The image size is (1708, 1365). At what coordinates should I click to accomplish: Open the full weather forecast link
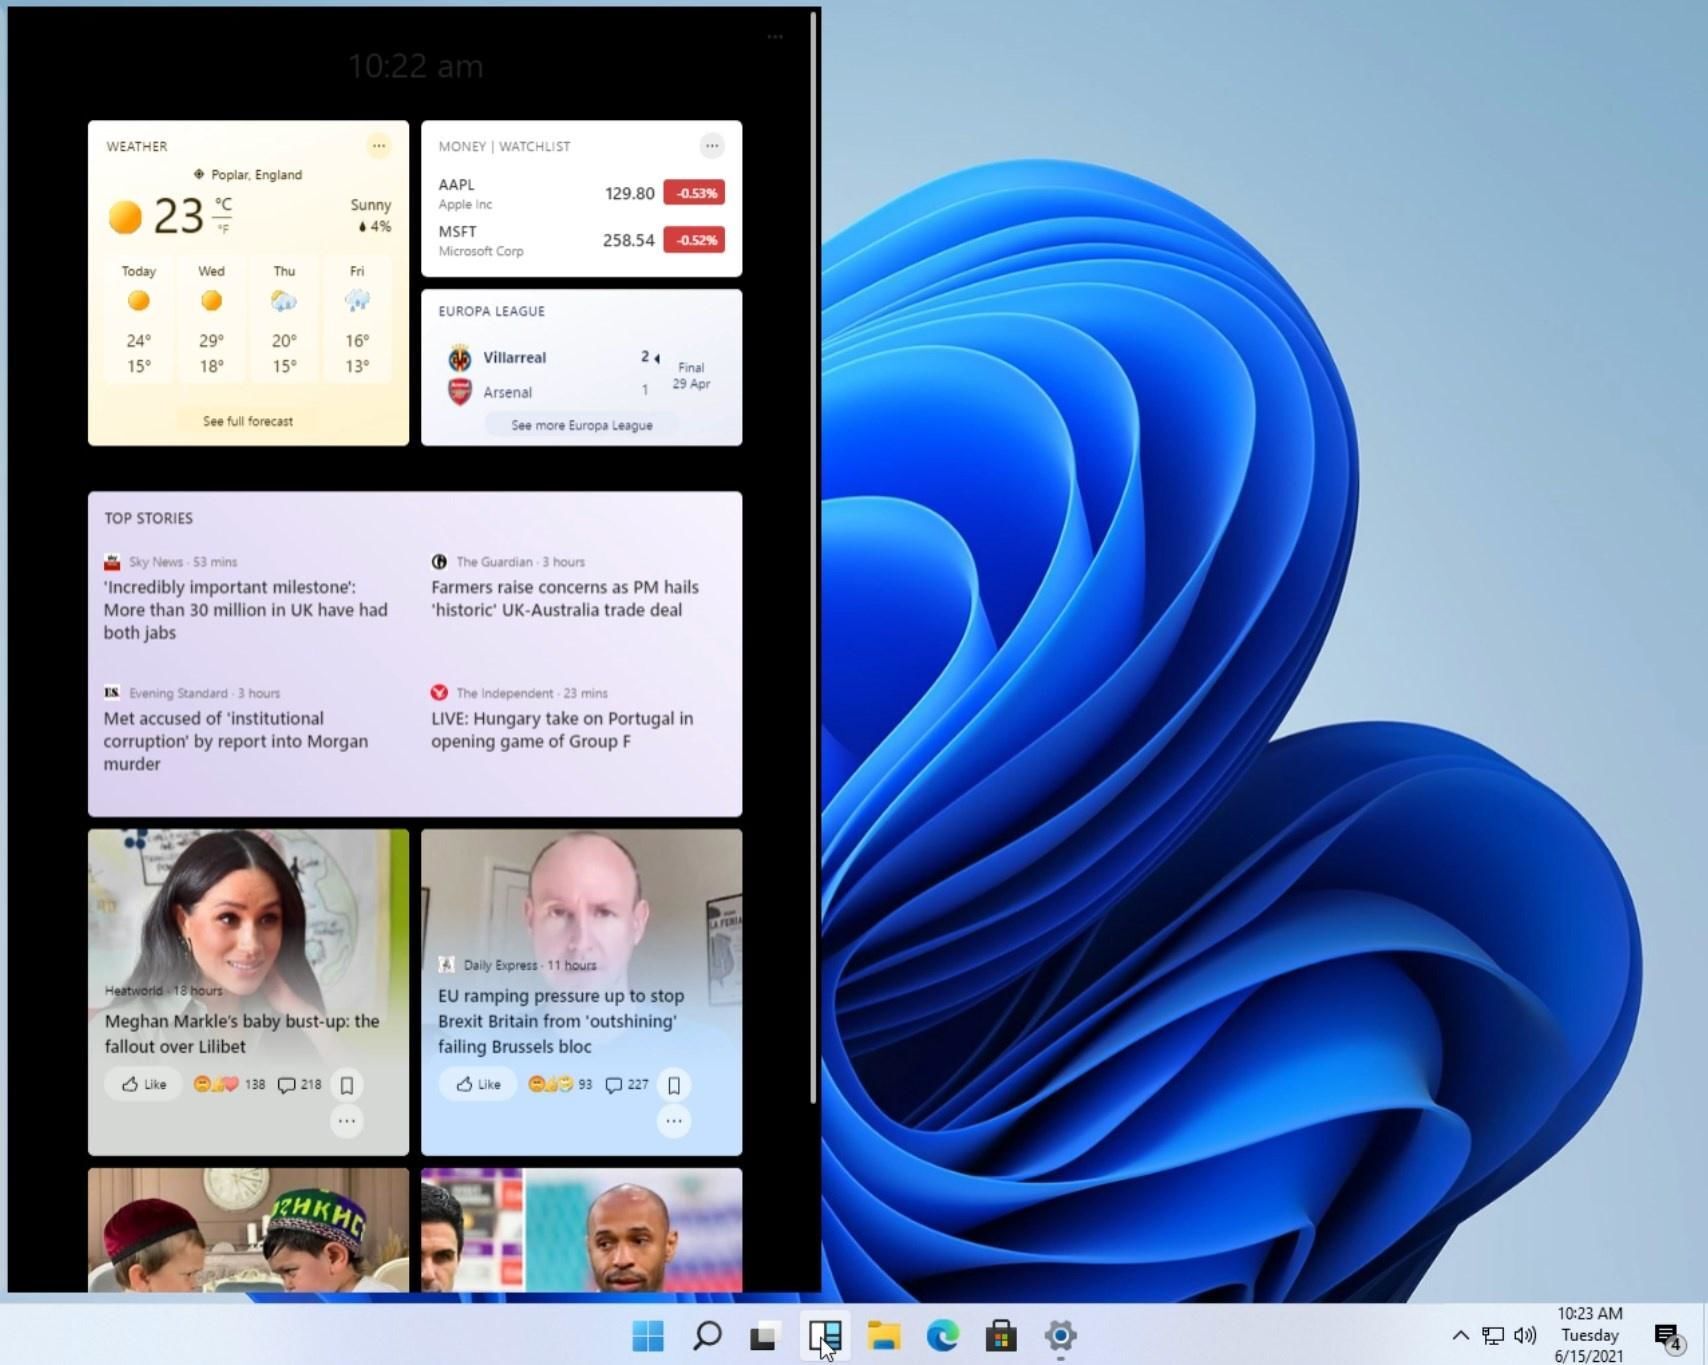(x=248, y=421)
